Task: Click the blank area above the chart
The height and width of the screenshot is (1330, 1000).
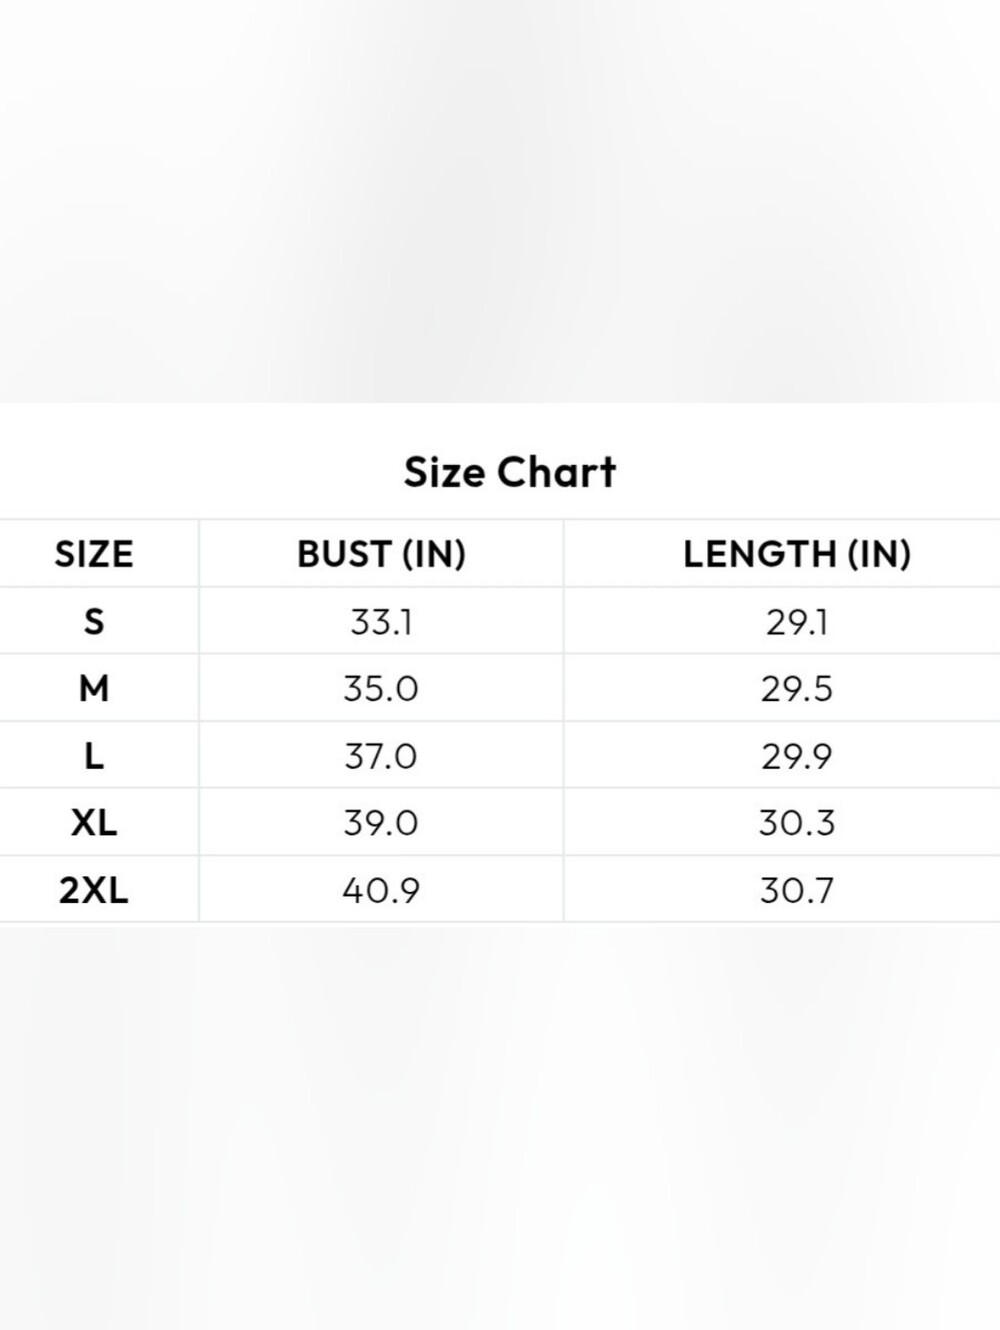Action: [500, 200]
